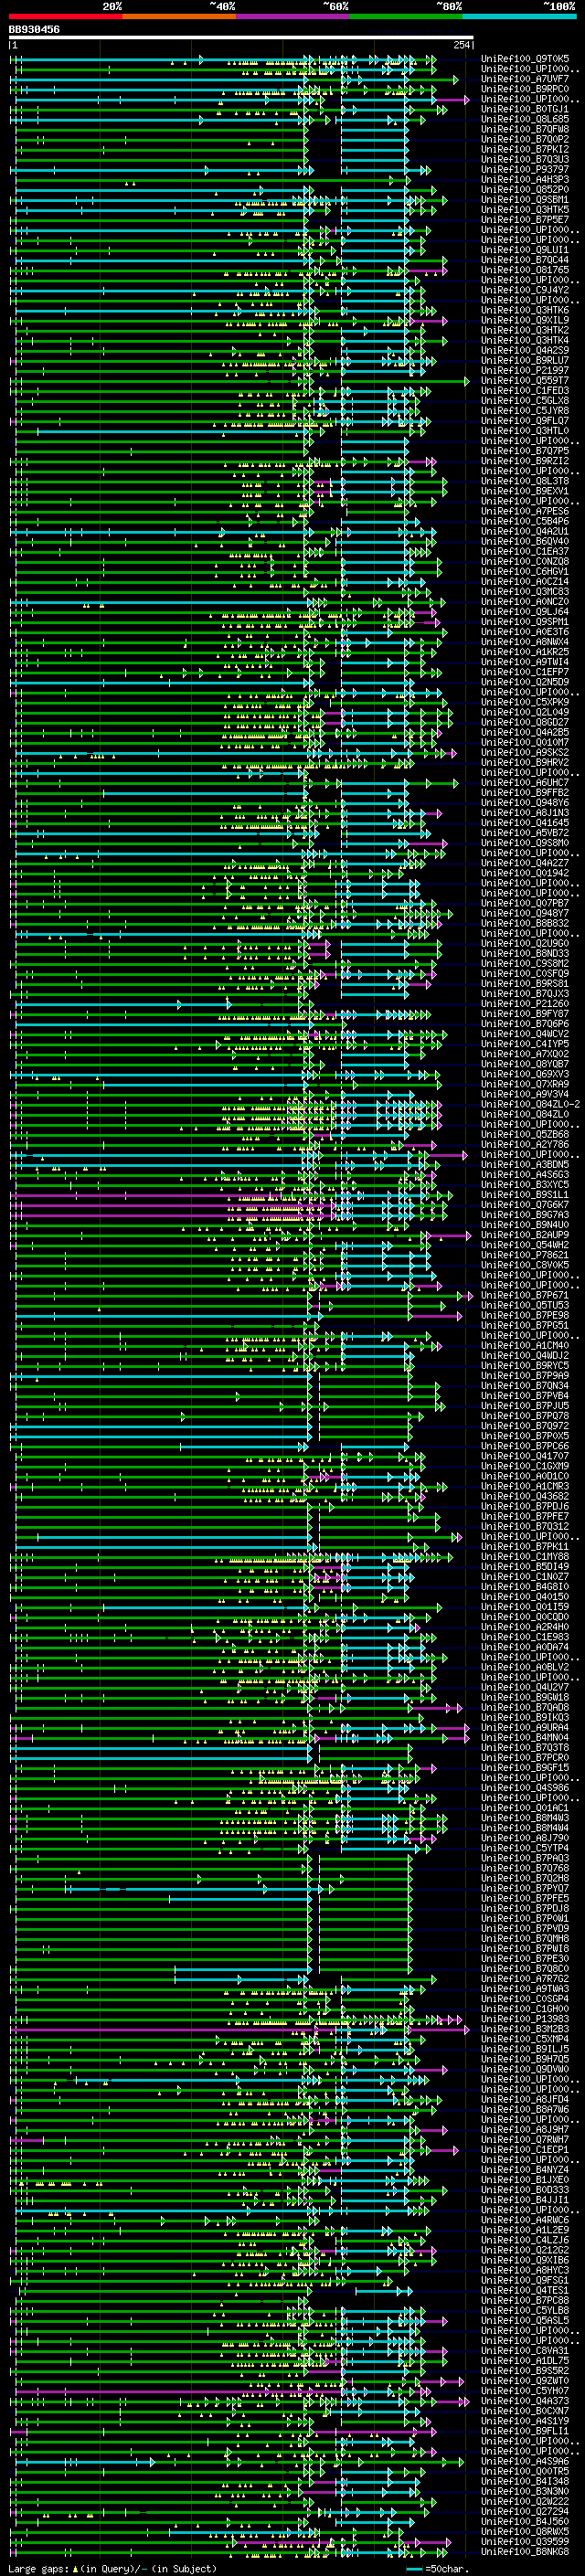Select hit UniRef100_Q3HTK5

525,210
